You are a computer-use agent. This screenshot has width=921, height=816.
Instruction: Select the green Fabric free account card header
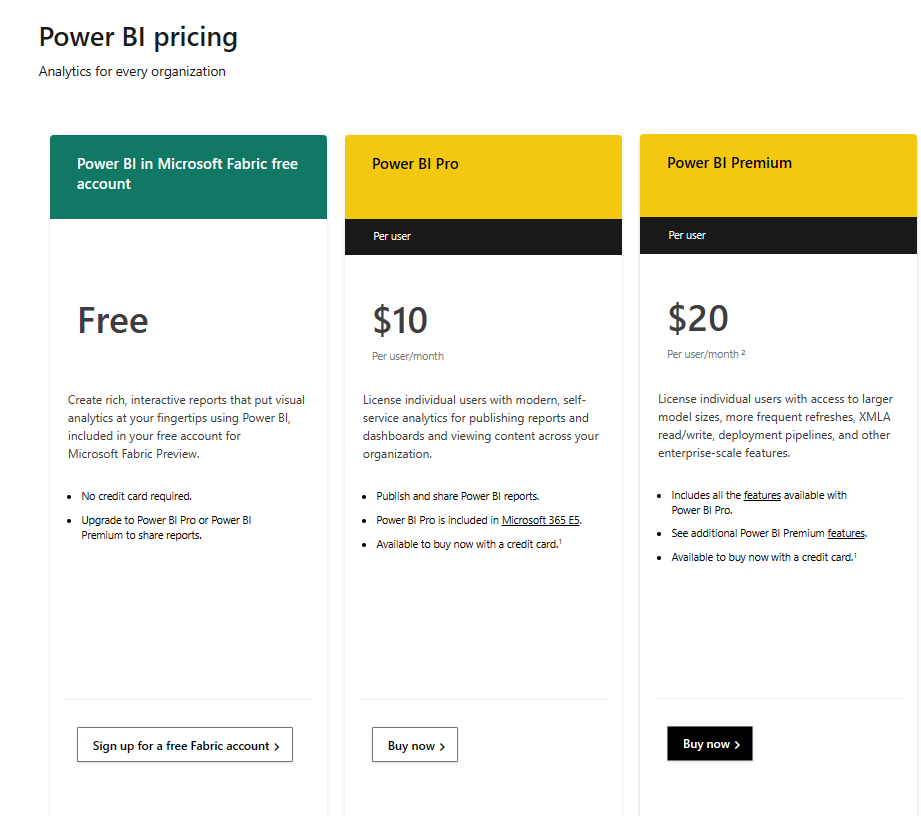click(x=188, y=174)
